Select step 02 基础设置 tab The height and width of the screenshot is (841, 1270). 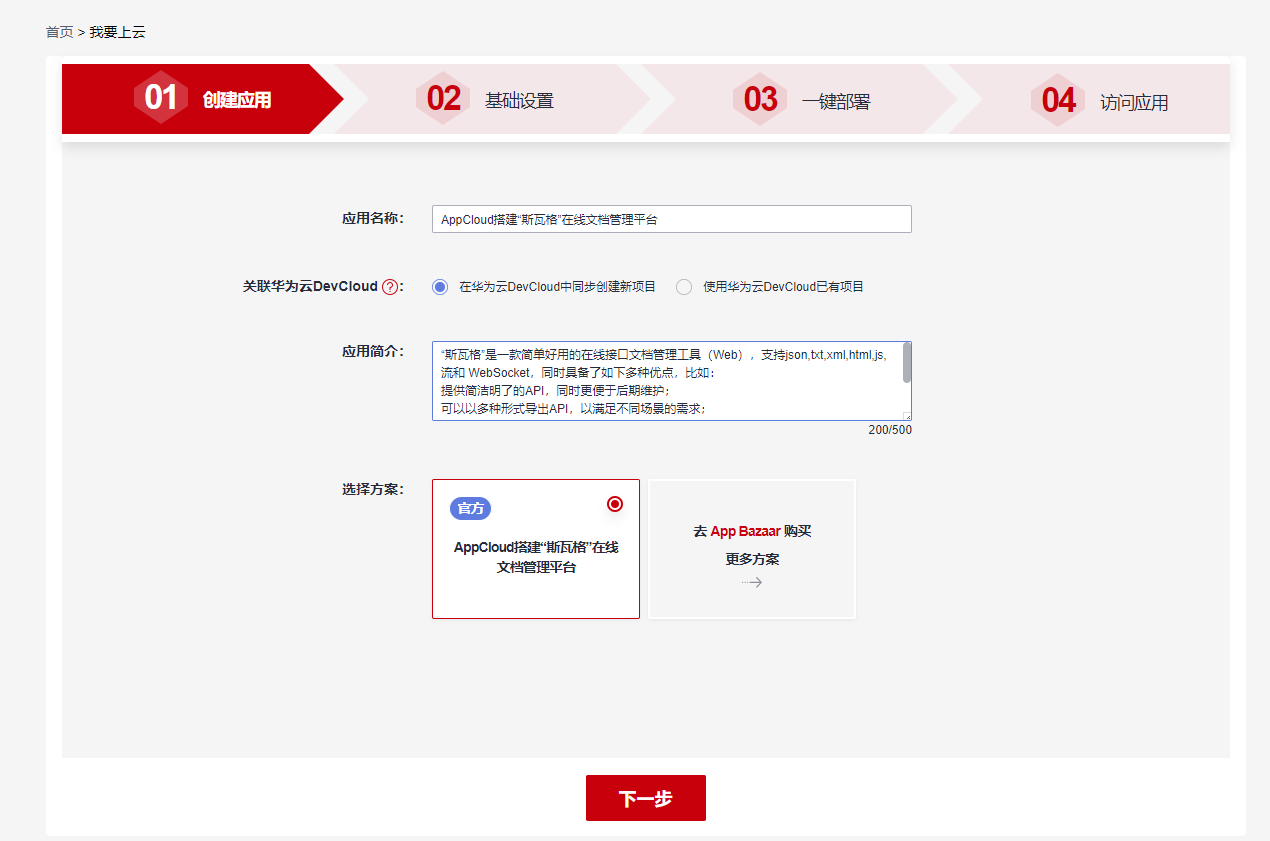(x=490, y=99)
